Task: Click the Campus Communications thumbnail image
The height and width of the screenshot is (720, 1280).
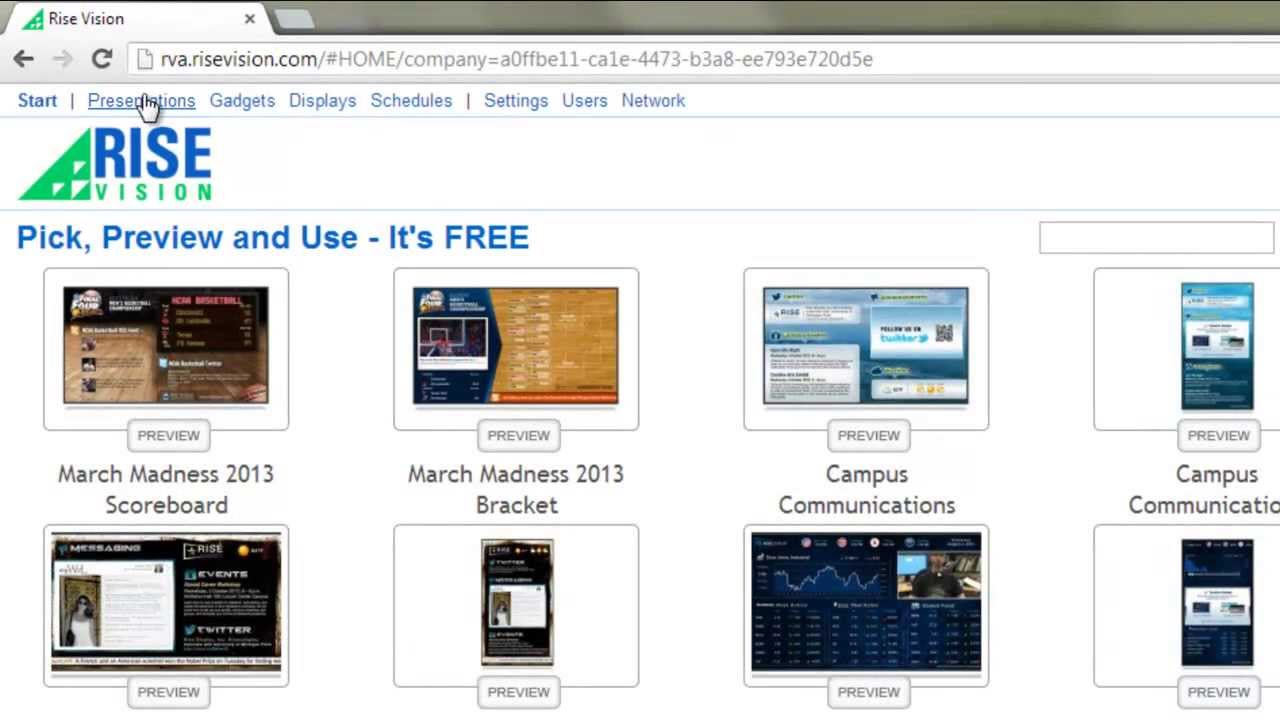Action: (866, 345)
